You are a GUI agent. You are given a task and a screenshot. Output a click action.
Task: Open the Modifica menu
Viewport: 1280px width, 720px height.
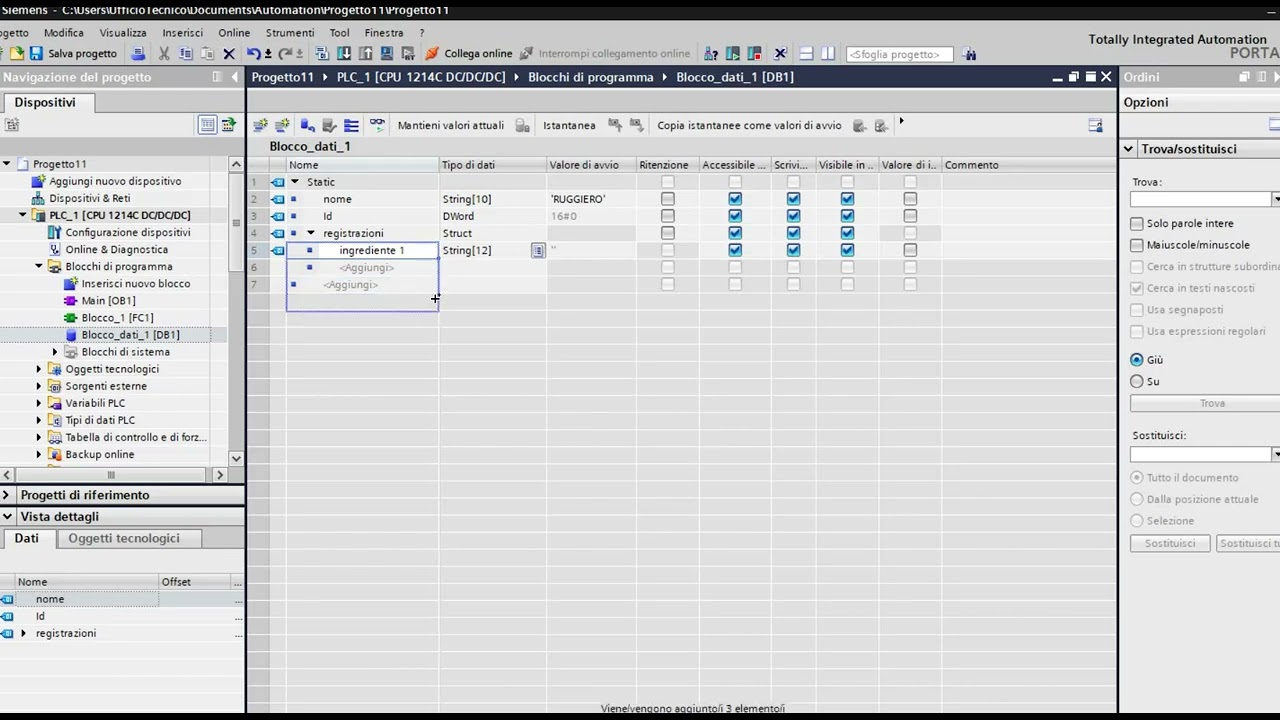point(64,33)
